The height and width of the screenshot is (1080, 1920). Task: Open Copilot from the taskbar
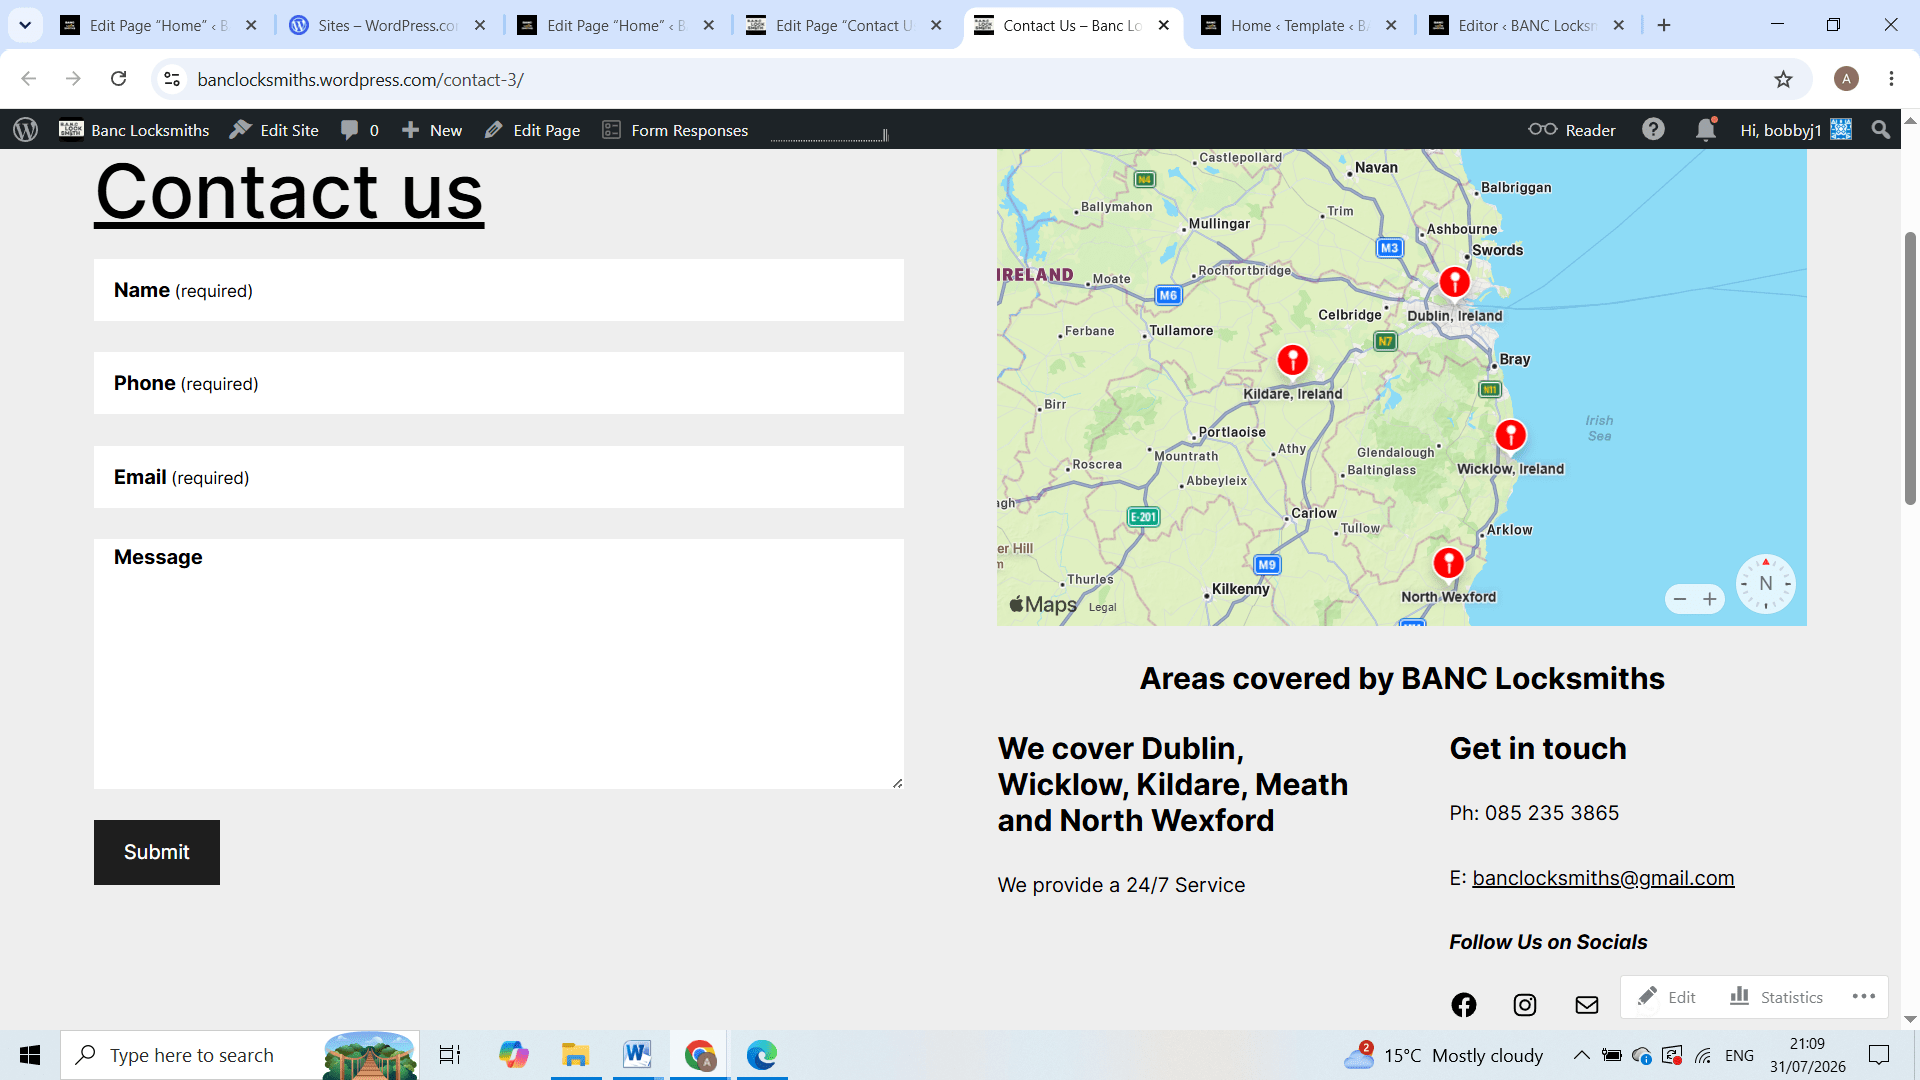click(513, 1055)
